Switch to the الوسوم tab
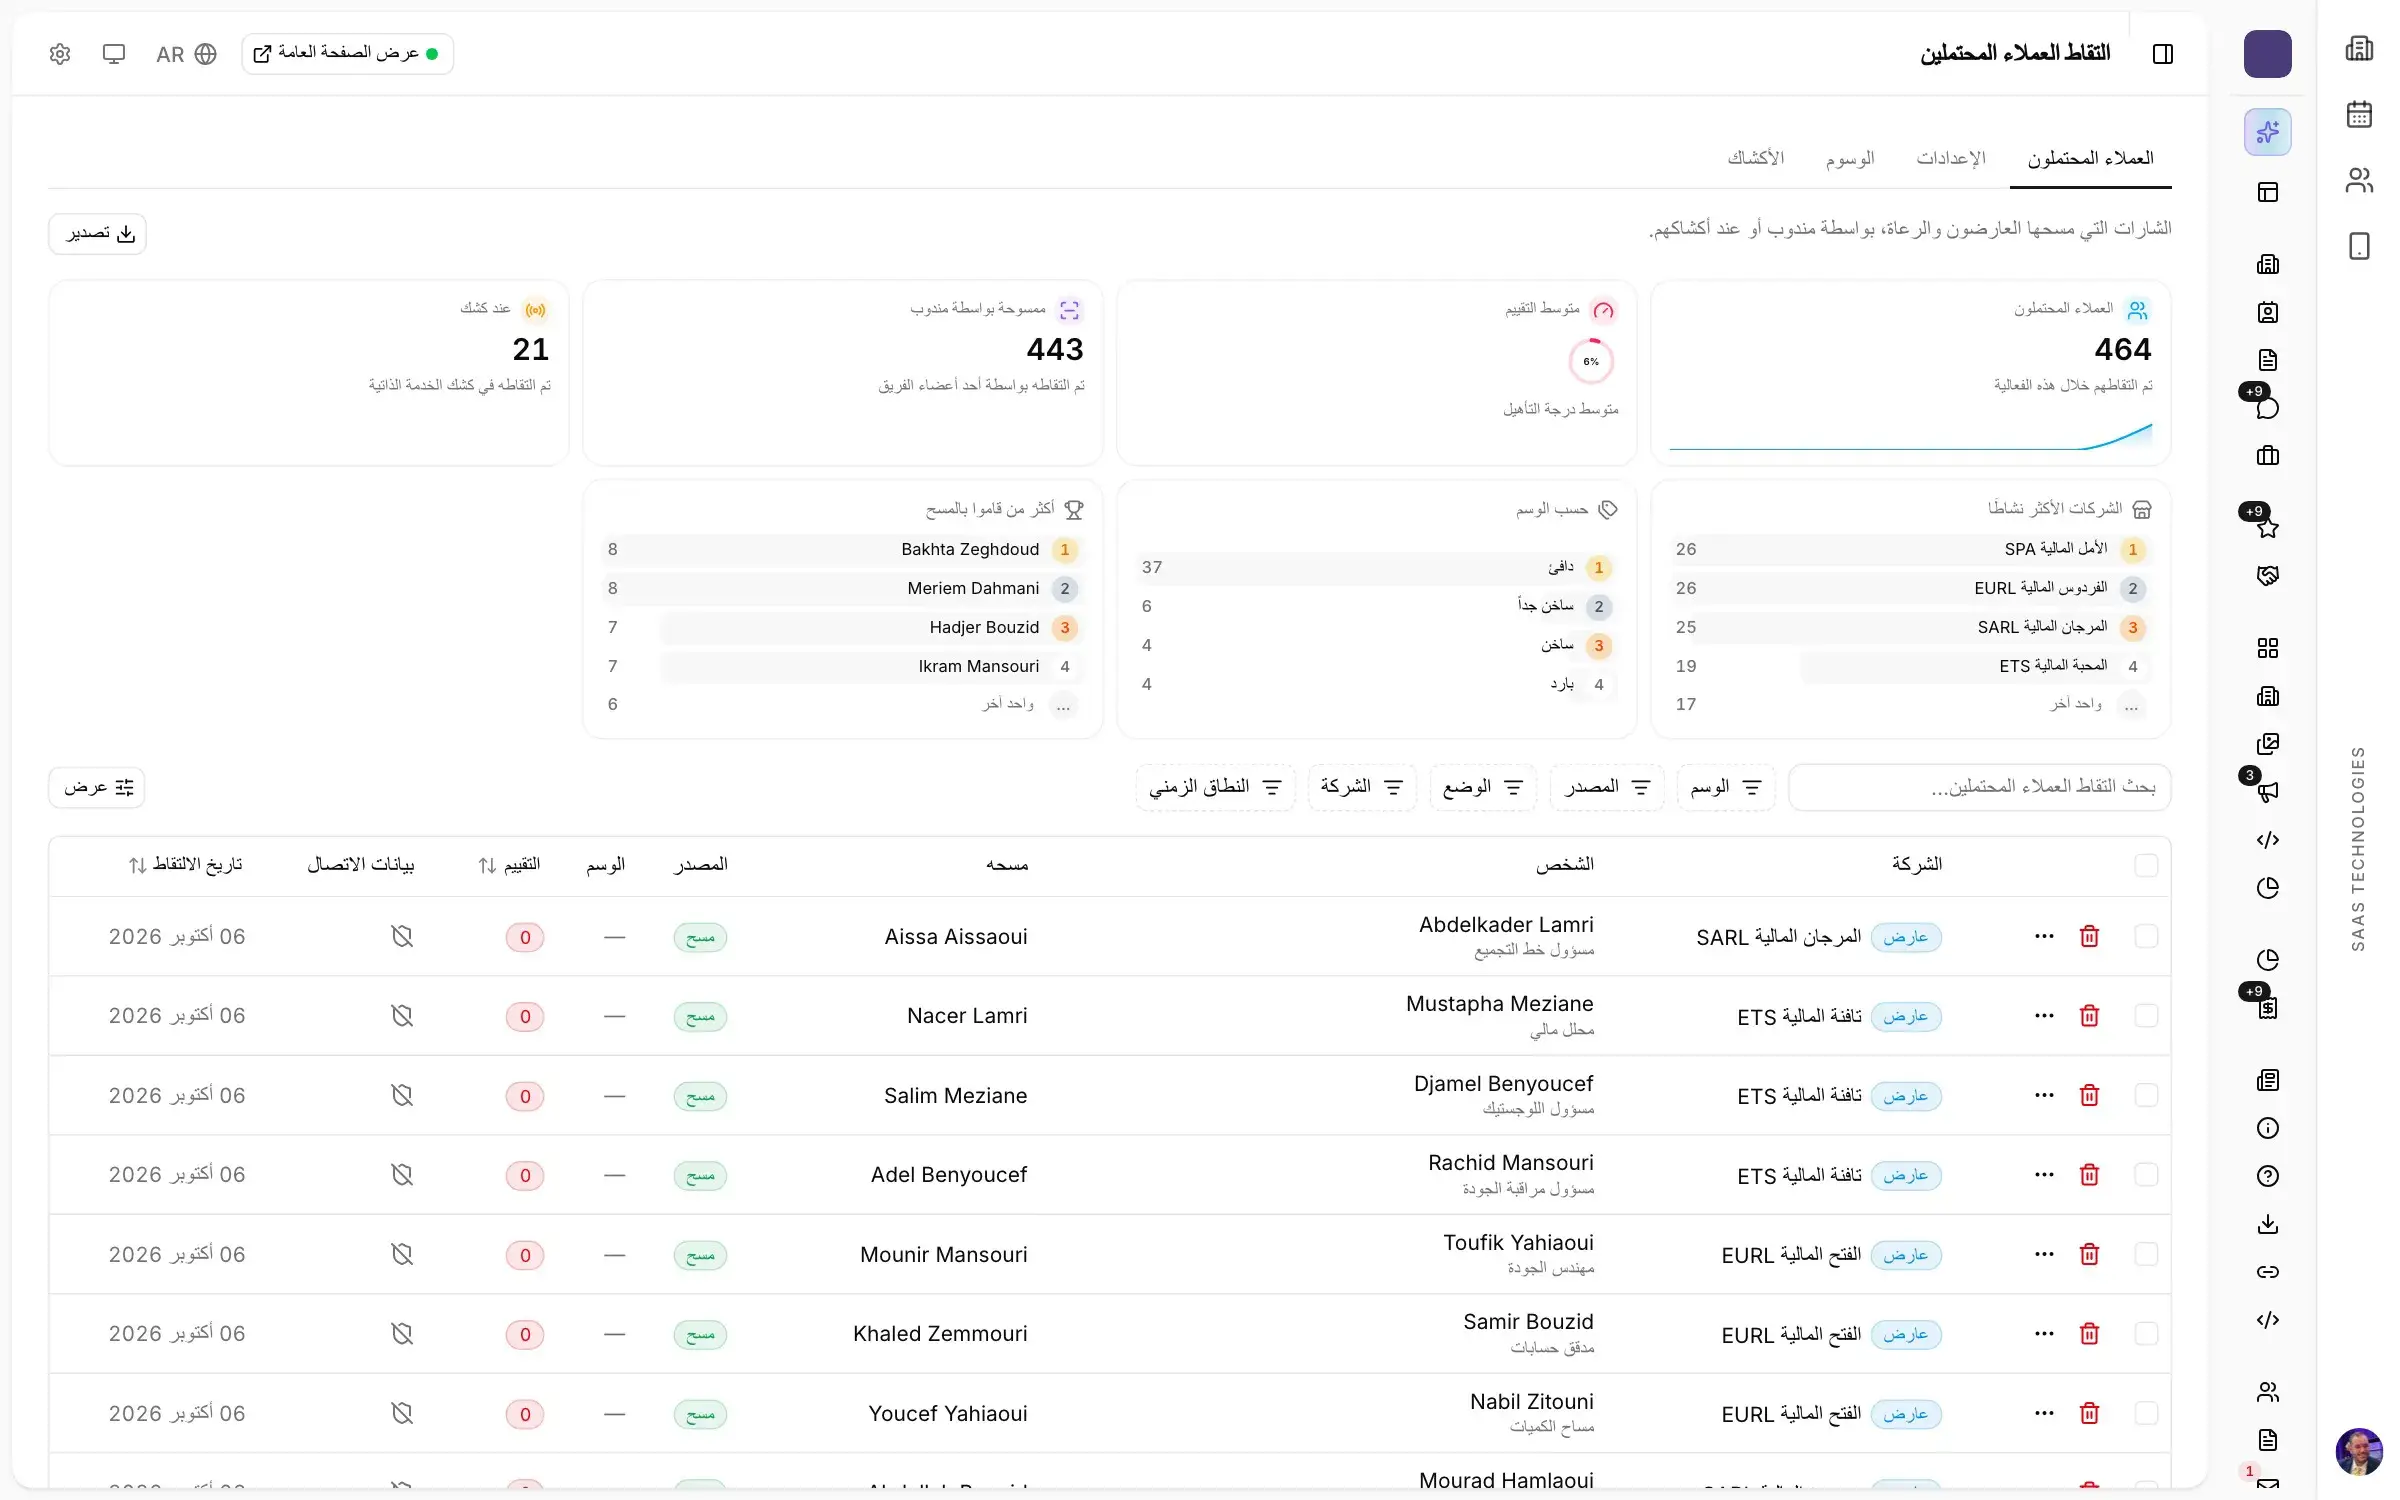Image resolution: width=2400 pixels, height=1500 pixels. coord(1850,158)
